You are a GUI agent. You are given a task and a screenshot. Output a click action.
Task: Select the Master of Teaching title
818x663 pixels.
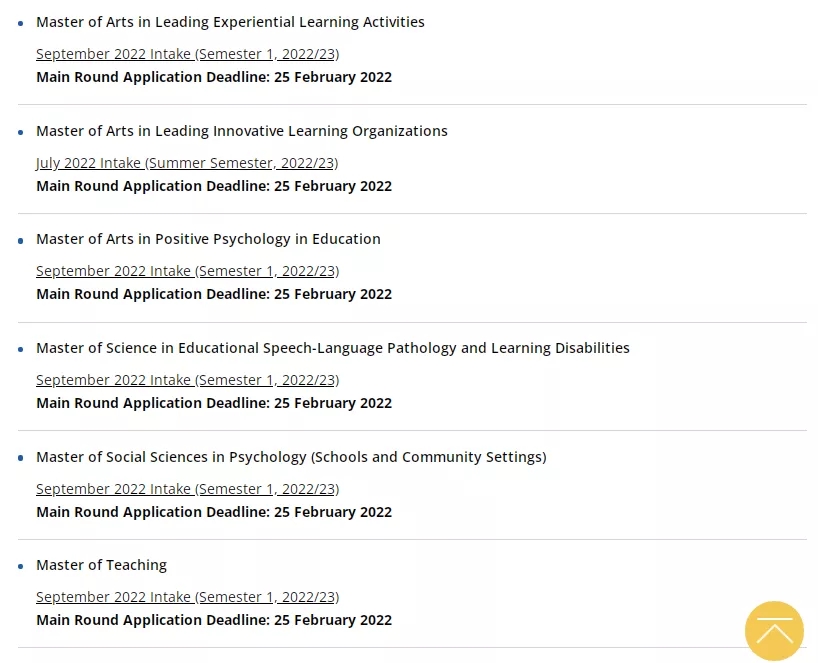[101, 565]
